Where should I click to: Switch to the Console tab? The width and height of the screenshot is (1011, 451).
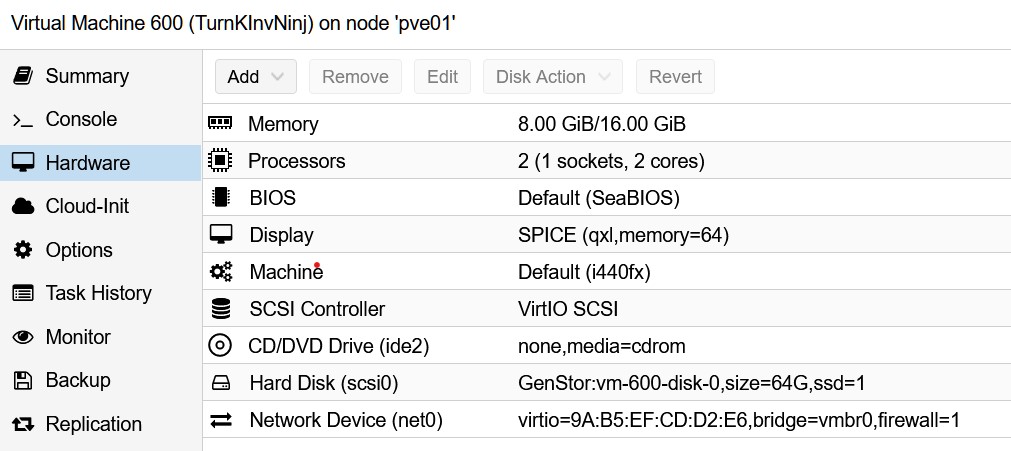81,119
